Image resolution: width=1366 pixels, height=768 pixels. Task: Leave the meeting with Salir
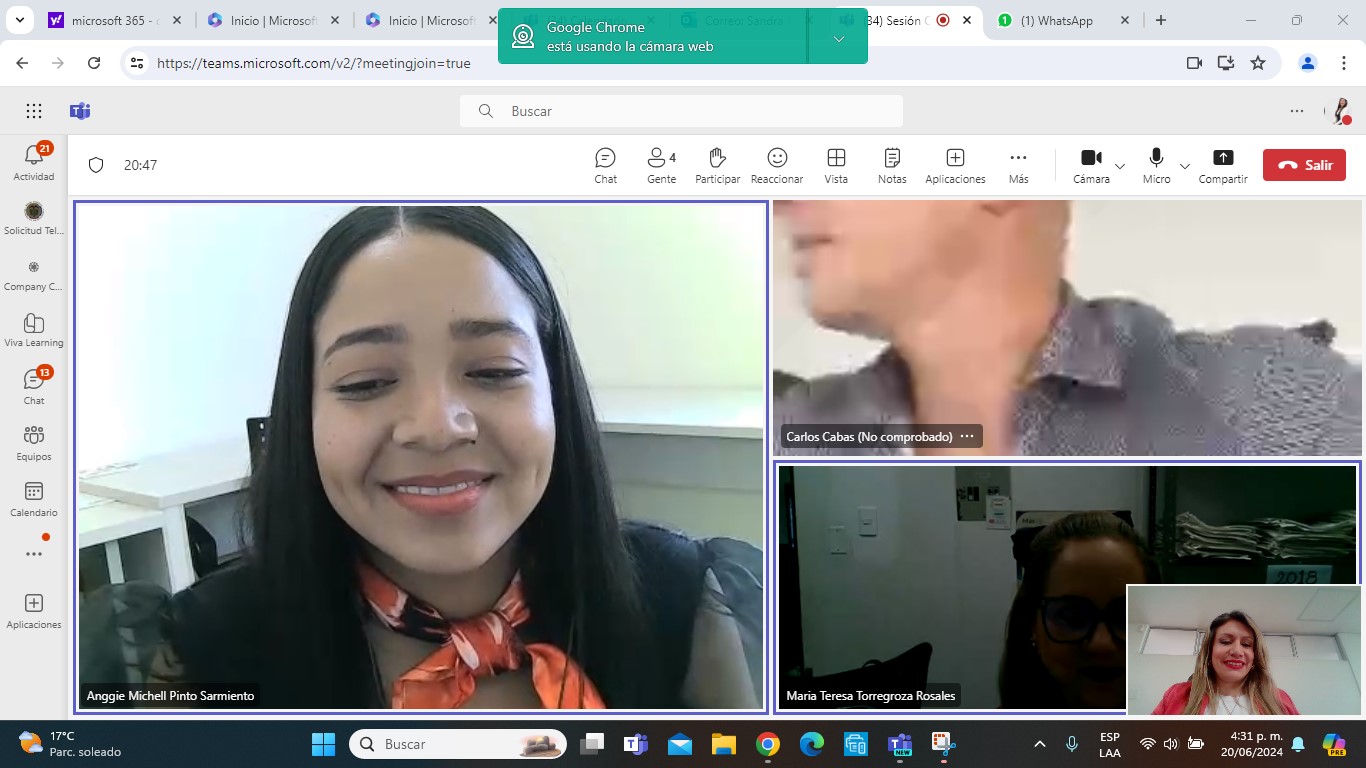coord(1304,165)
